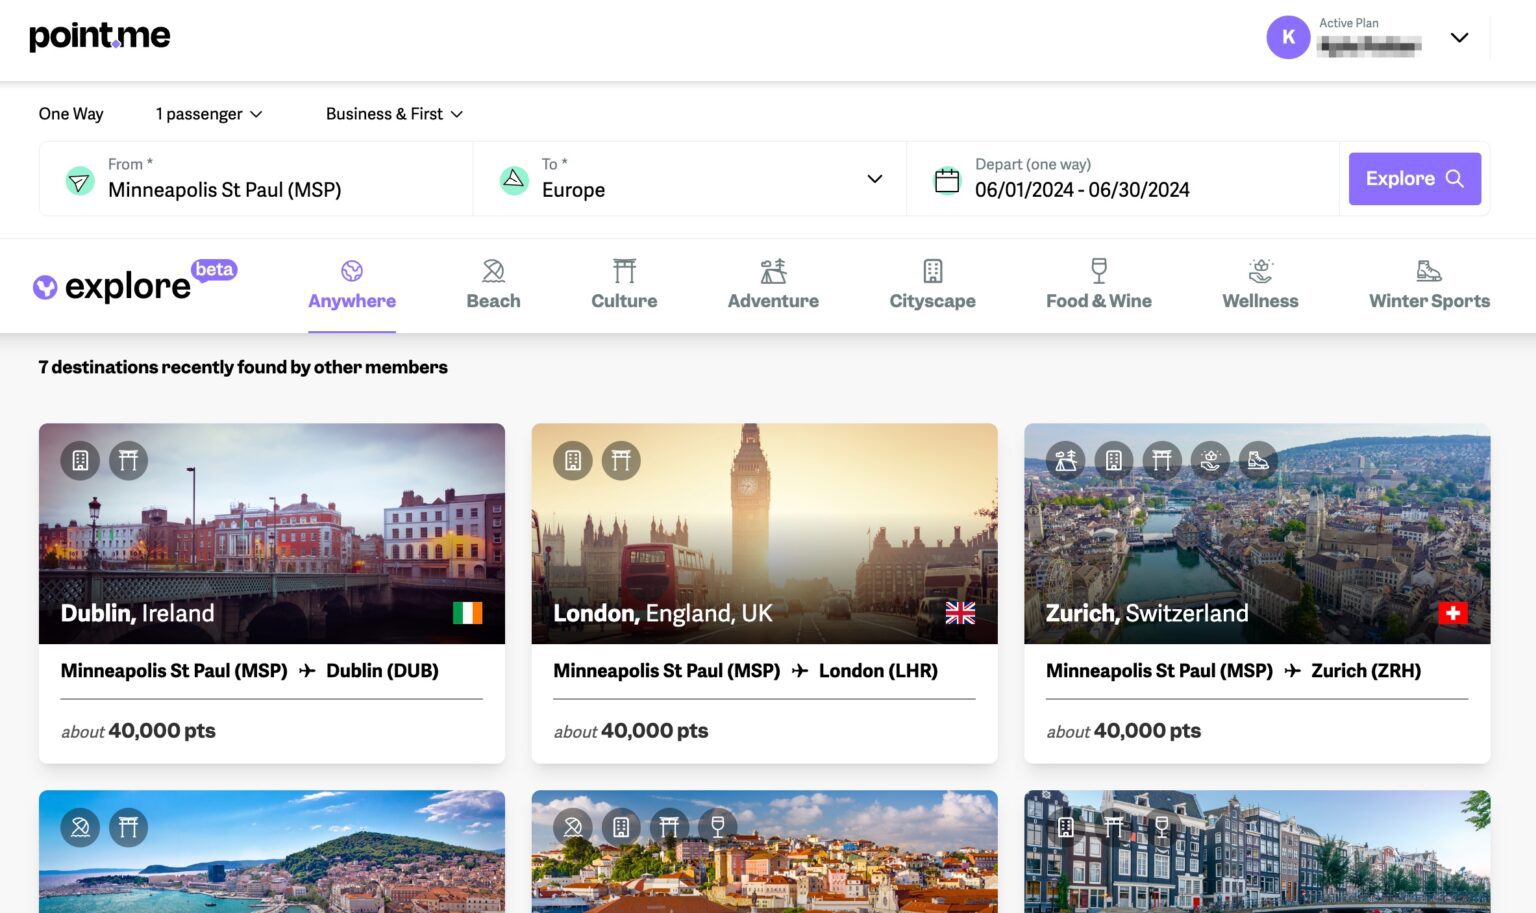Open the 1 passenger dropdown
Screen dimensions: 1536x913
click(x=207, y=114)
